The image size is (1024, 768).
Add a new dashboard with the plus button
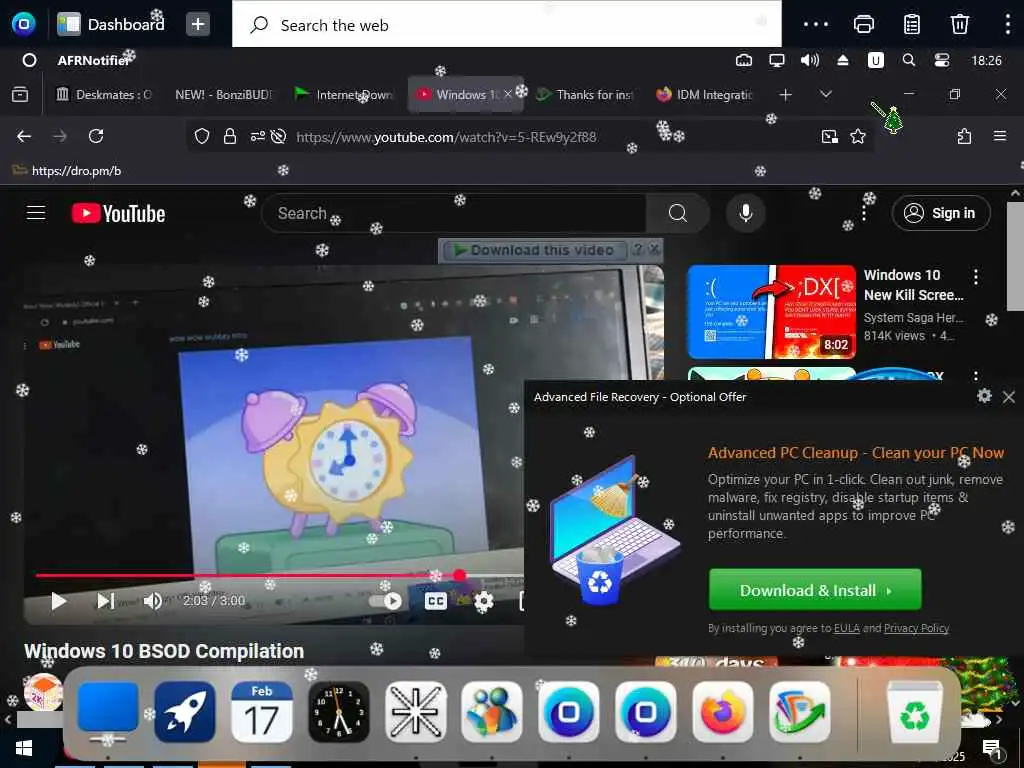coord(198,25)
